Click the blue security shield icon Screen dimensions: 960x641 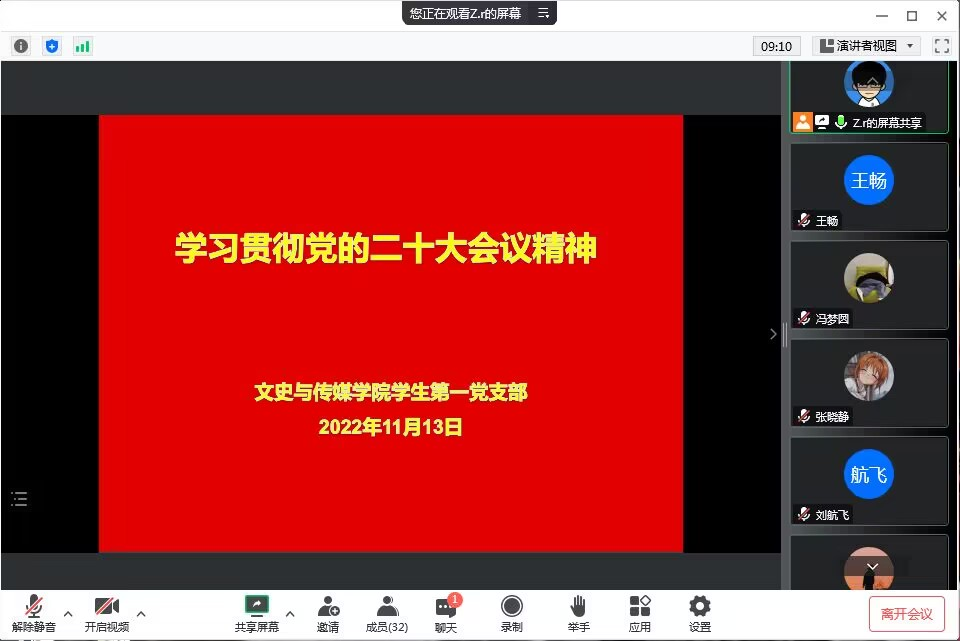[52, 46]
